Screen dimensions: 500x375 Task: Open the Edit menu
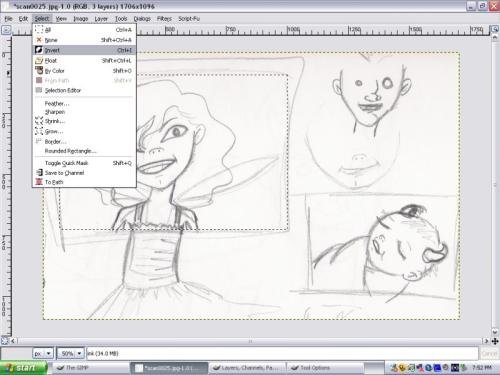click(23, 19)
